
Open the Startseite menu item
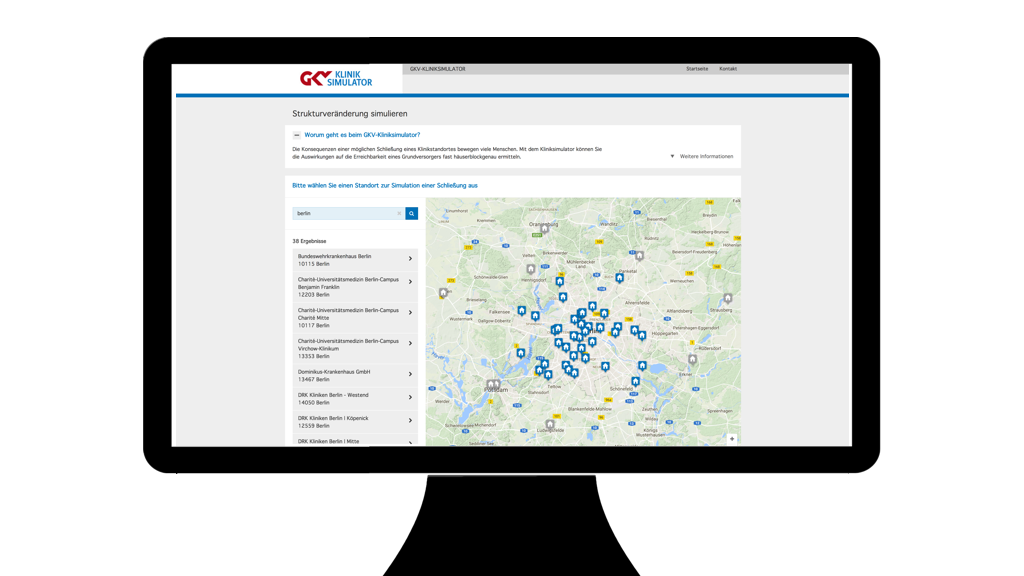point(697,69)
